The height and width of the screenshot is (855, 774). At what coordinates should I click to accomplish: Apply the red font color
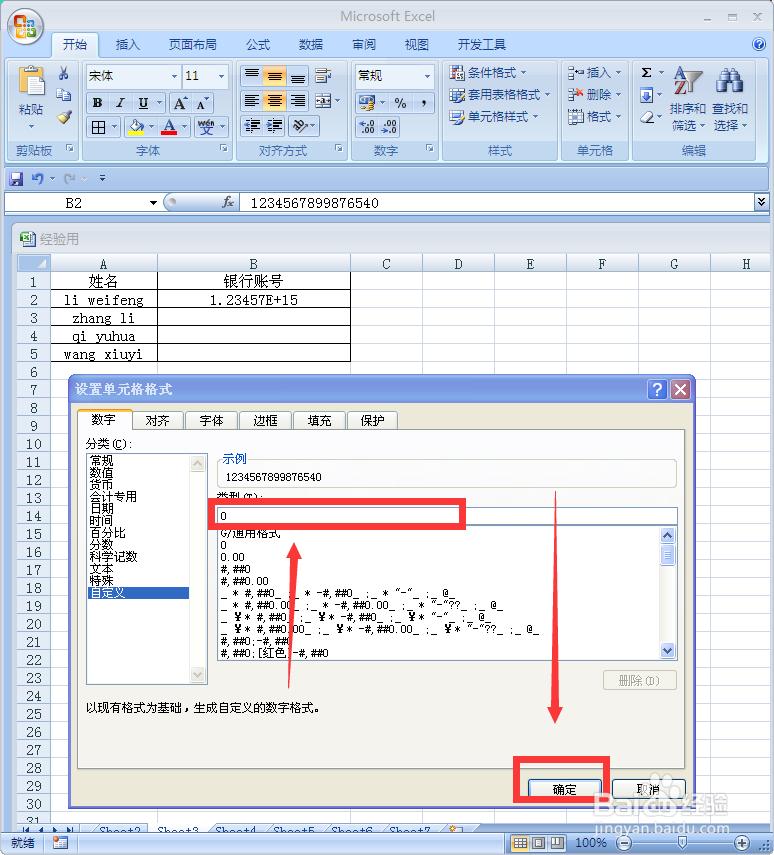(170, 127)
